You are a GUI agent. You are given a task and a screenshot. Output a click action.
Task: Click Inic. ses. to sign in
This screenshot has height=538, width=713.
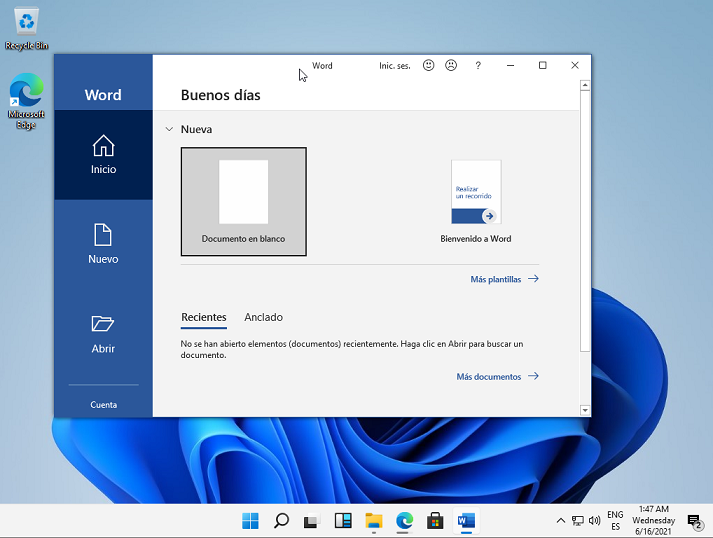point(395,66)
